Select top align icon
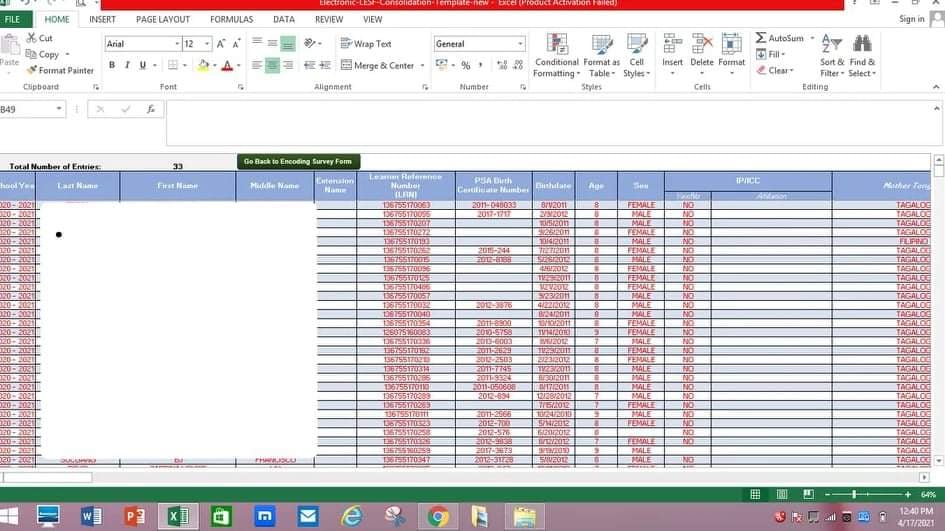Viewport: 945px width, 531px height. (x=257, y=43)
